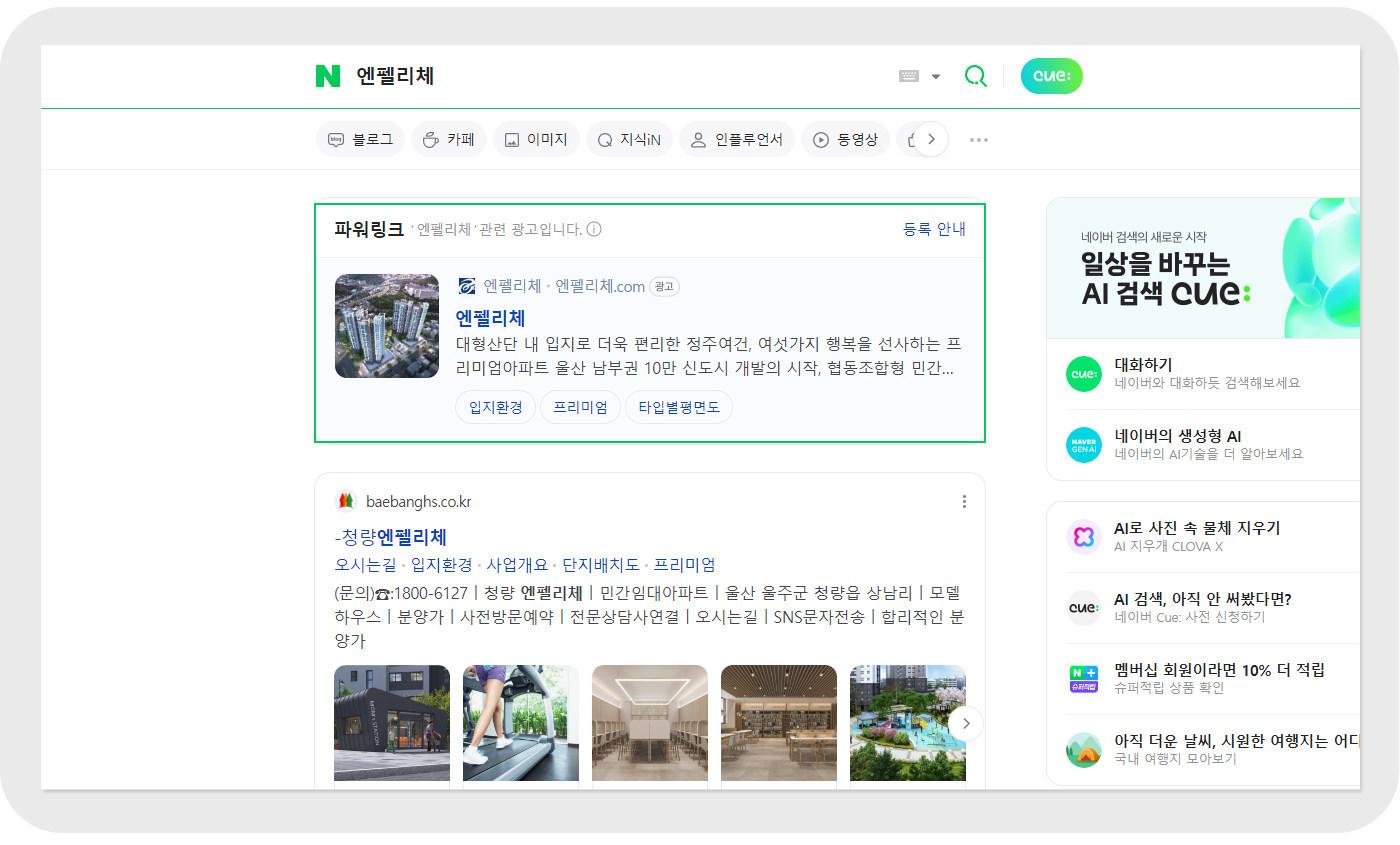Click the 타입별평면도 chip
This screenshot has width=1400, height=845.
679,407
